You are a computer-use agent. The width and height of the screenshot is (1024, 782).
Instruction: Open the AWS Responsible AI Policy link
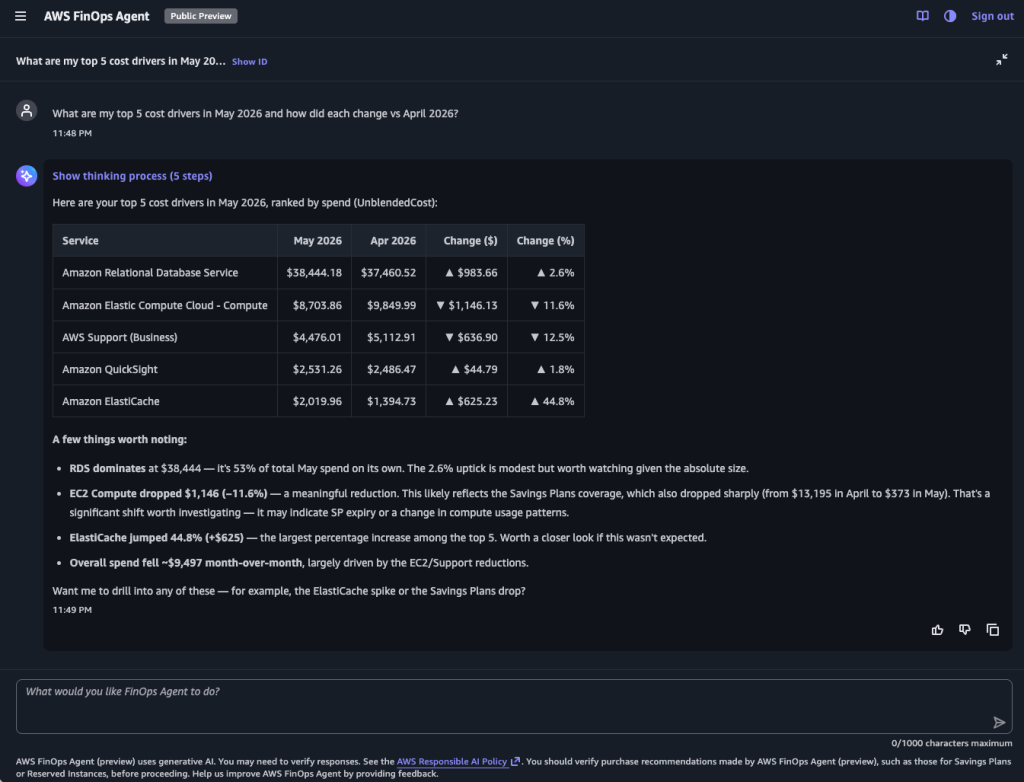(458, 761)
